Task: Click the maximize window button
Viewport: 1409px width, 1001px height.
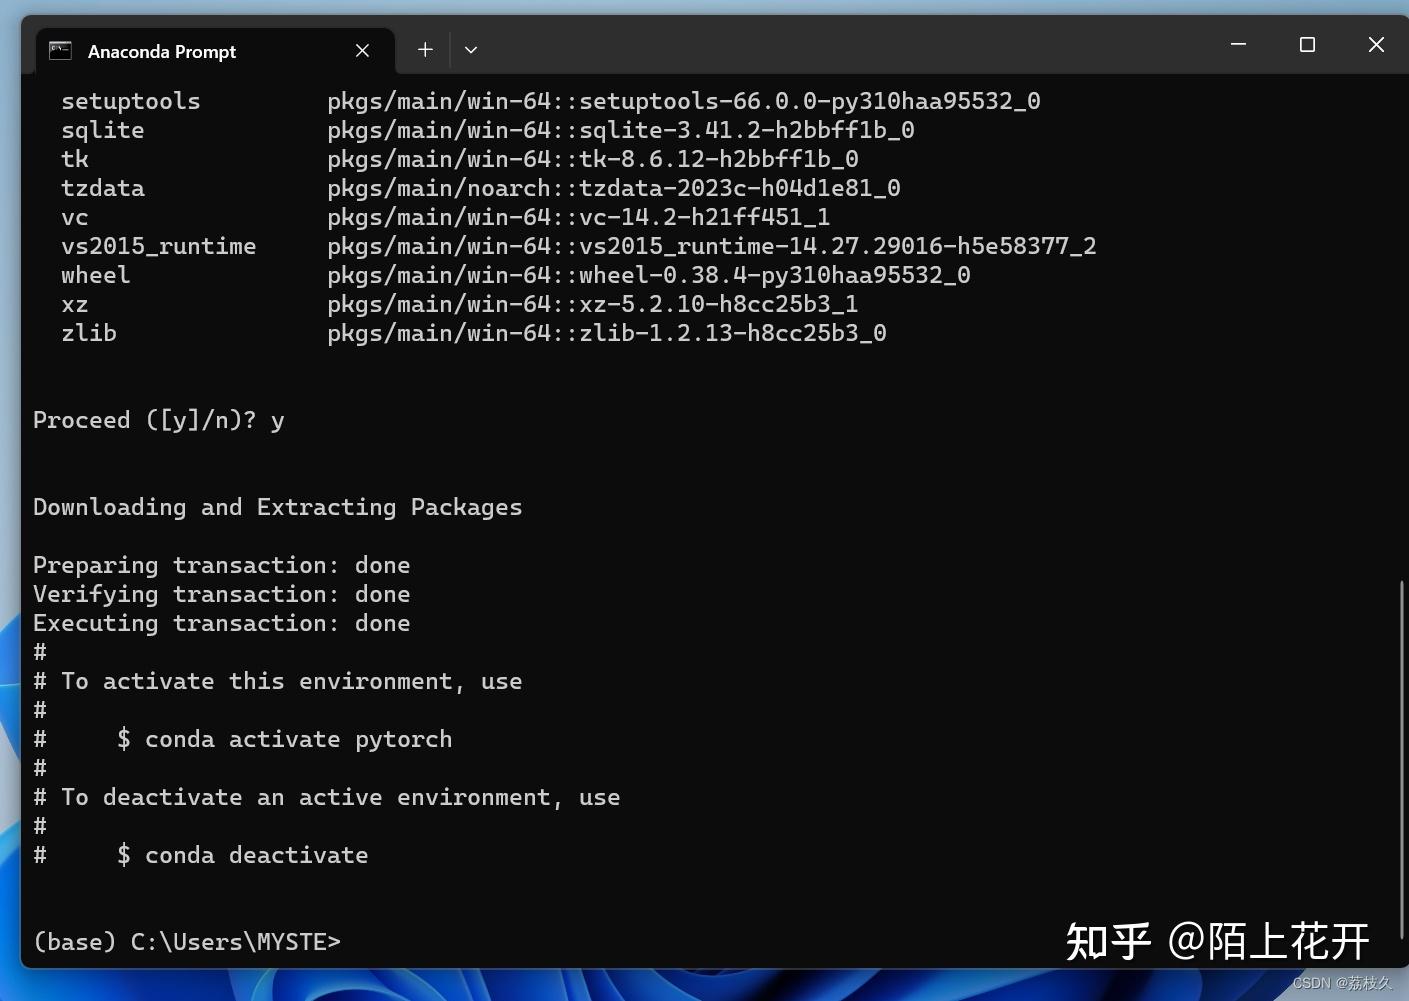Action: [1307, 44]
